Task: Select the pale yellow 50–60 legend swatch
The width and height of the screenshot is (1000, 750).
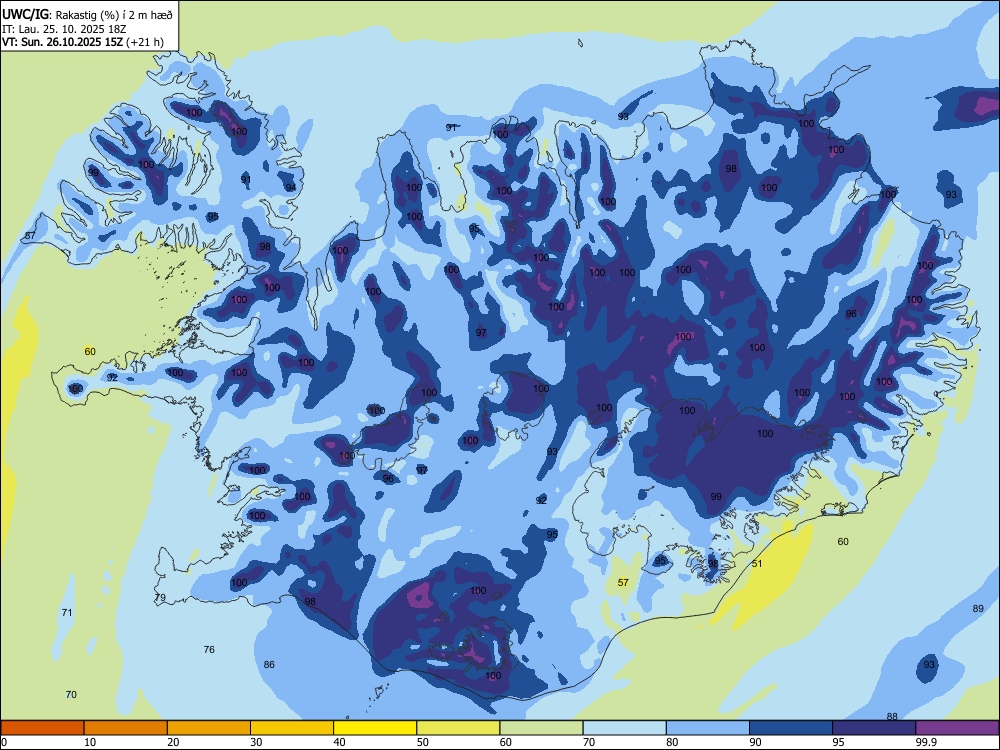Action: coord(458,728)
